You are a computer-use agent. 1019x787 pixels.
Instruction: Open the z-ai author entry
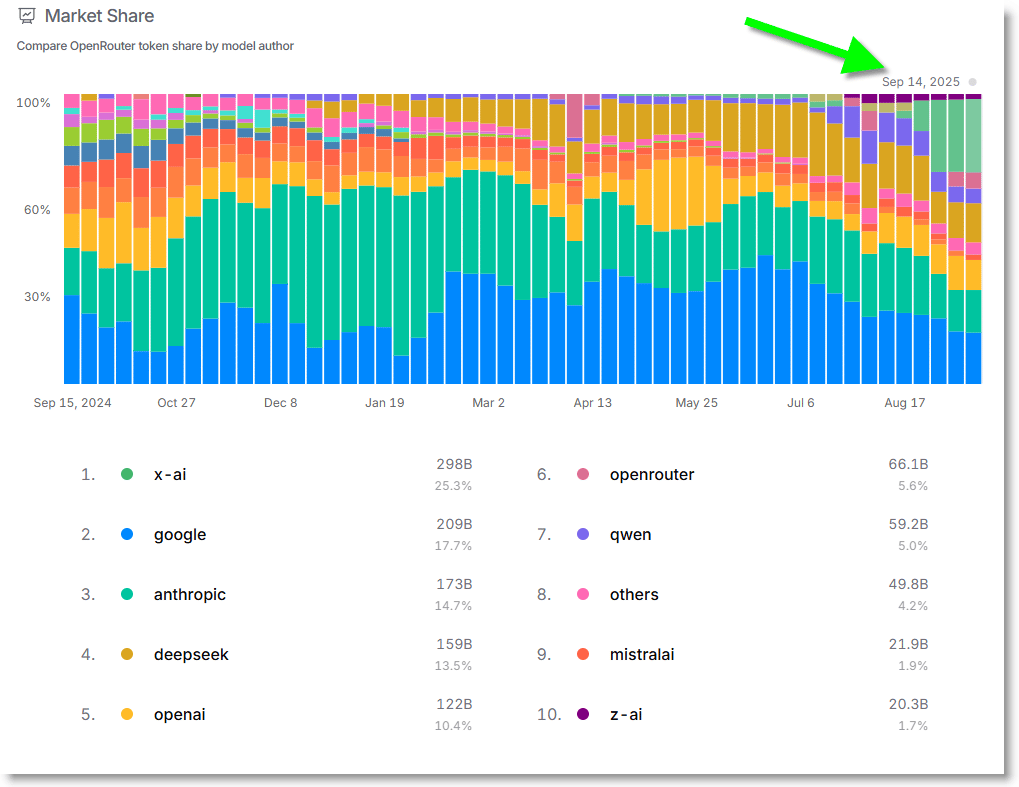pos(626,715)
